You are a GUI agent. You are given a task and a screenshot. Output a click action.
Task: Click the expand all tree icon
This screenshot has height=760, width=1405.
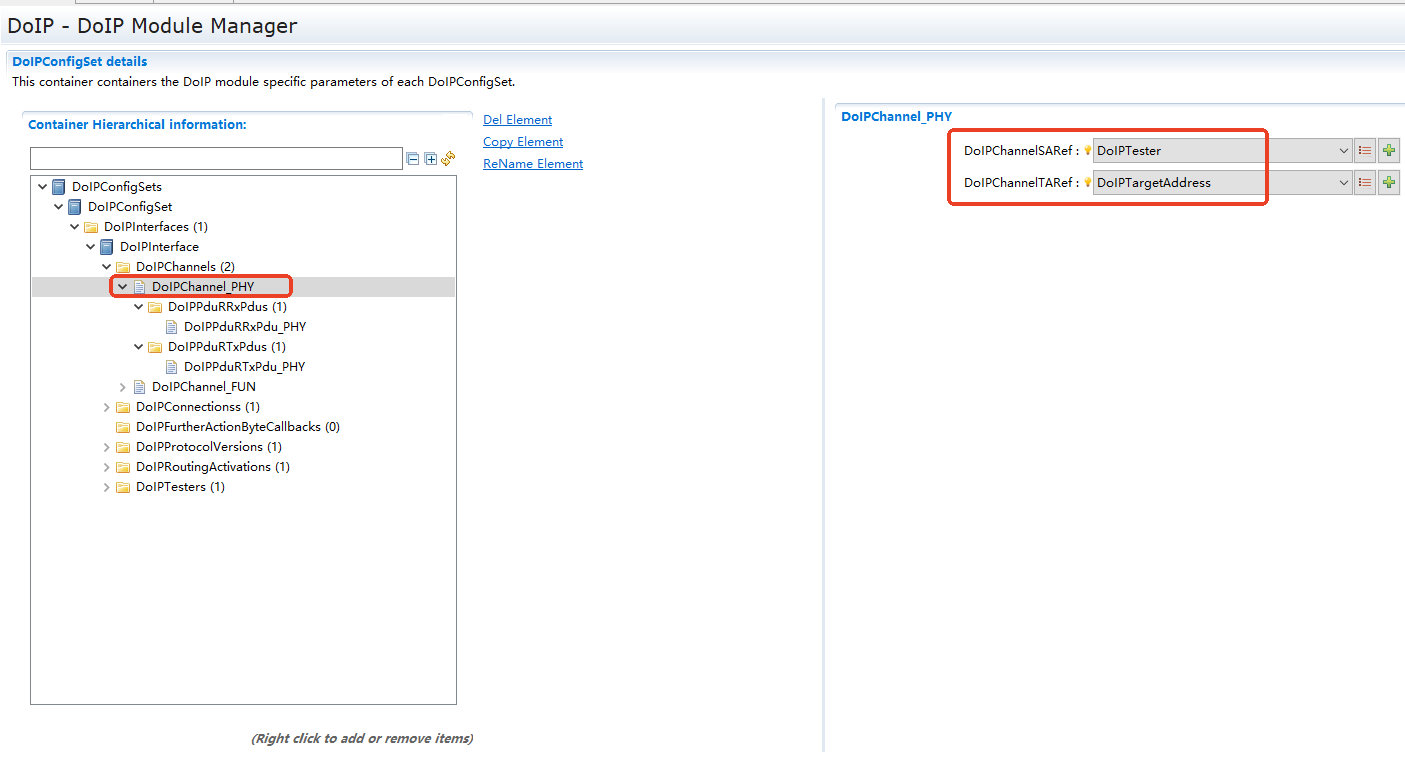(x=431, y=159)
